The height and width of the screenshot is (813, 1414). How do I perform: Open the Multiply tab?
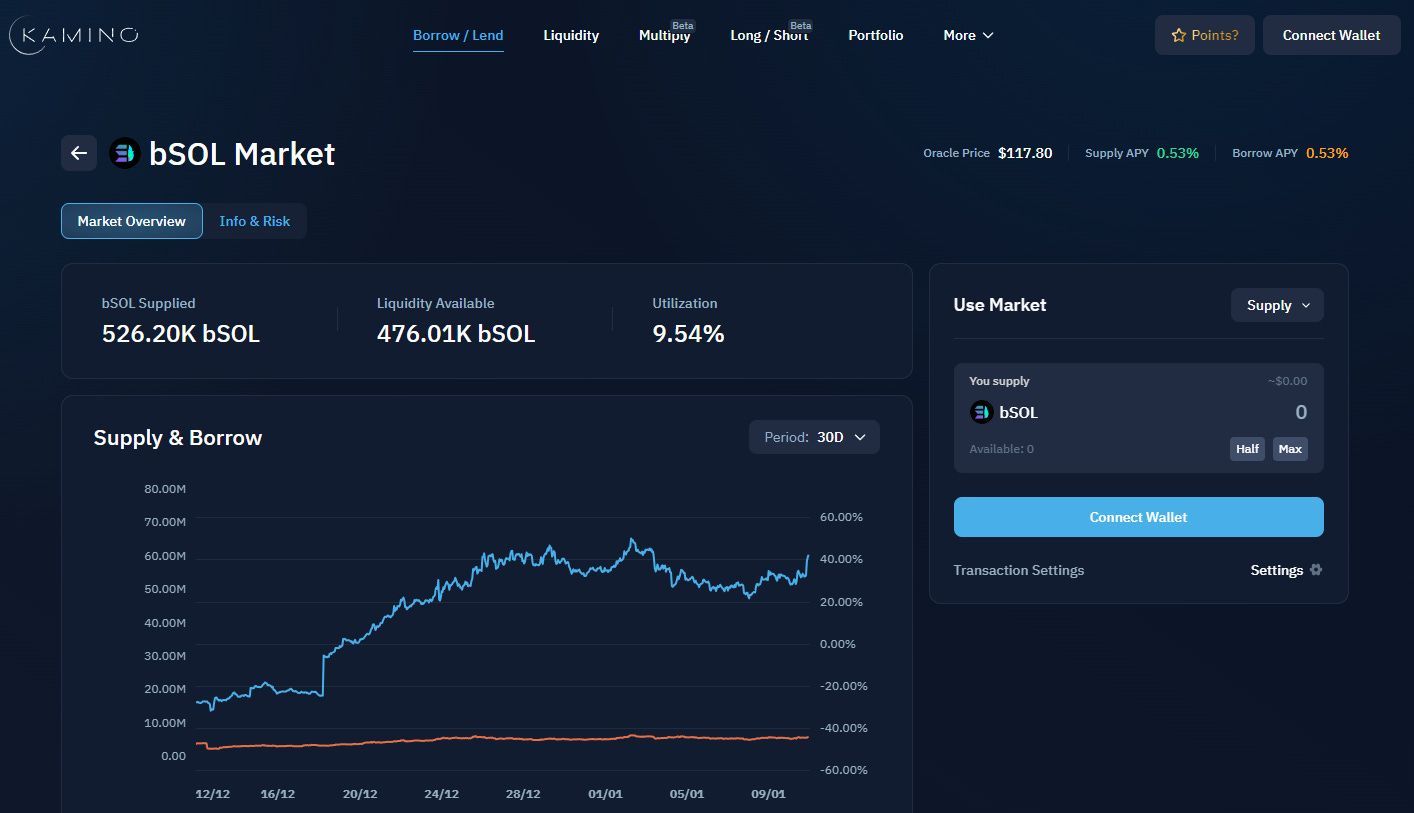click(665, 35)
